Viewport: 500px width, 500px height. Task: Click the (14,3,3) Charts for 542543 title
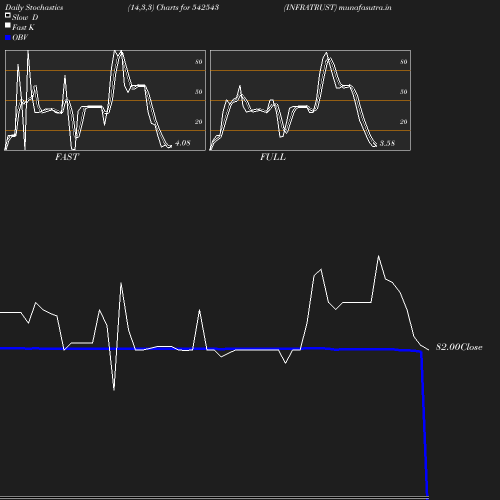[x=173, y=7]
